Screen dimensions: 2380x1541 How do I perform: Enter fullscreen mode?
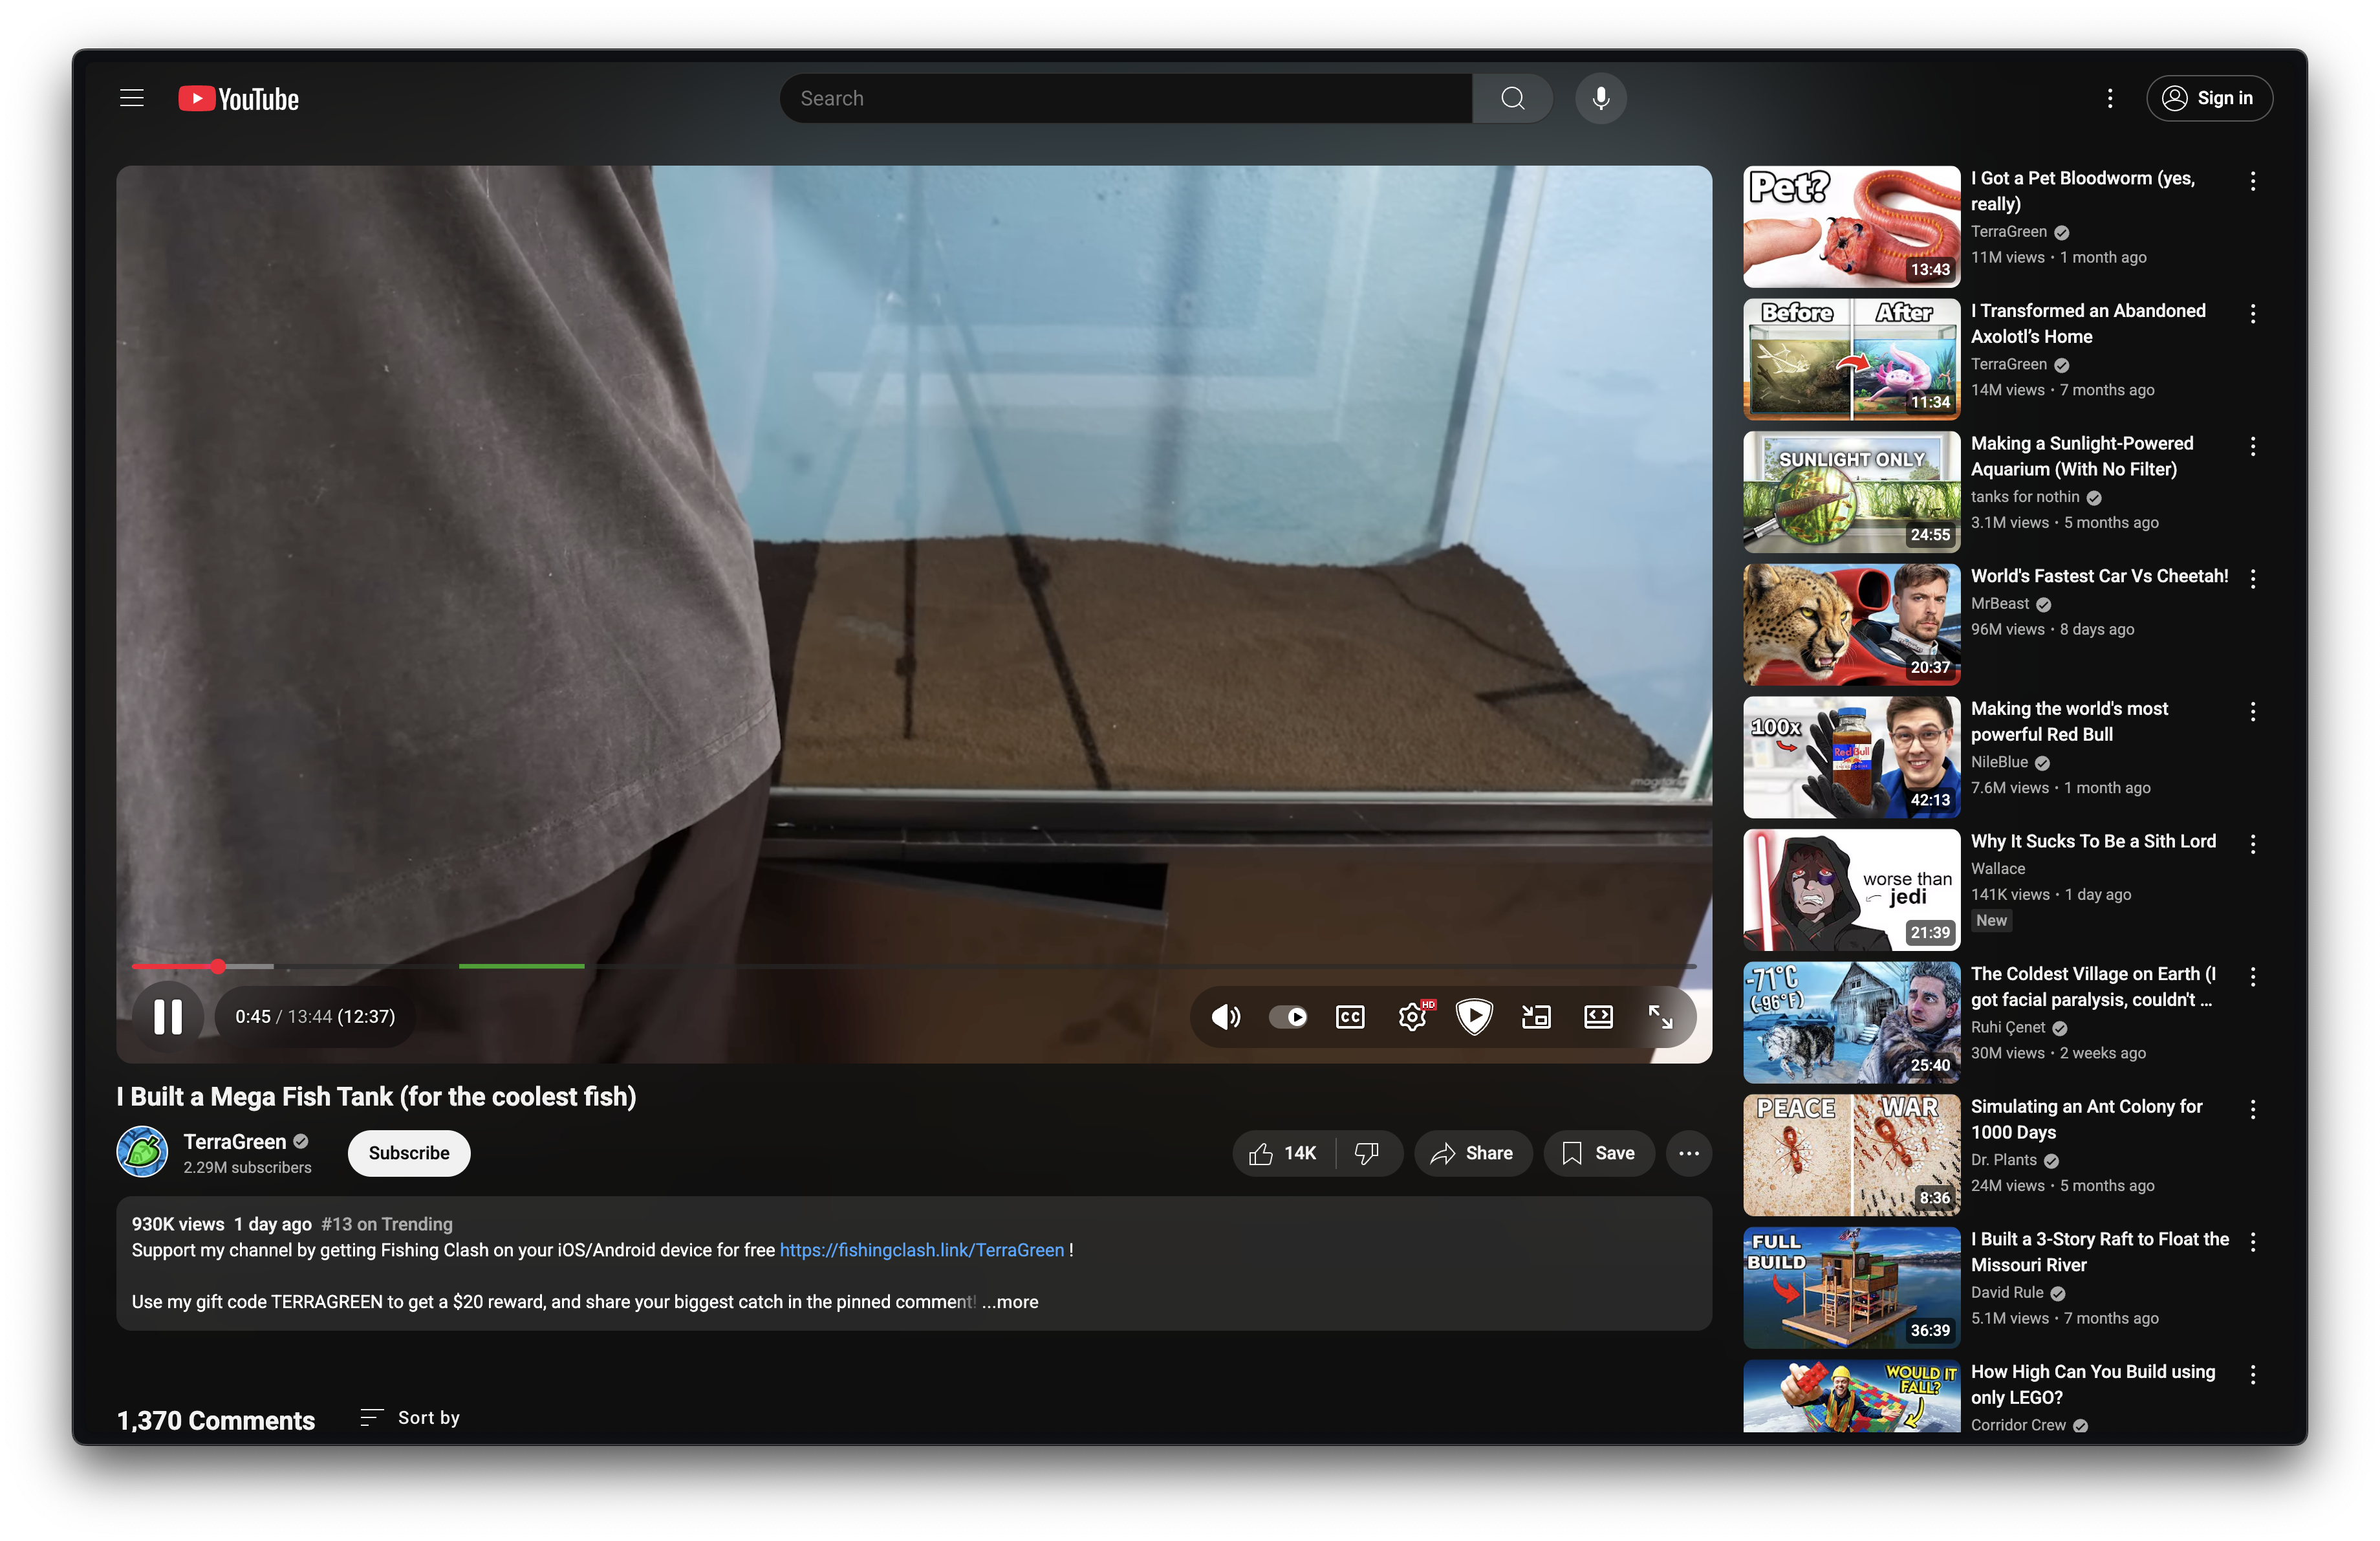(x=1660, y=1017)
